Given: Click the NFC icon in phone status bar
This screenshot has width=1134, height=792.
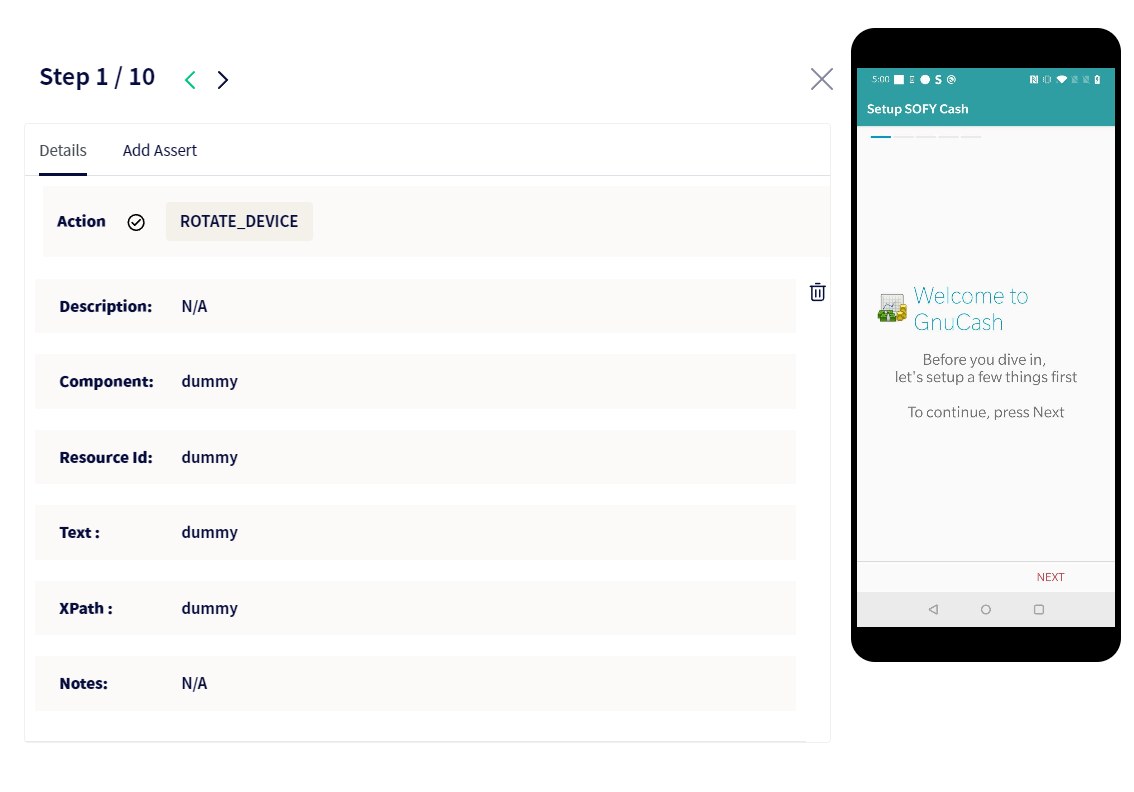Looking at the screenshot, I should point(1033,80).
